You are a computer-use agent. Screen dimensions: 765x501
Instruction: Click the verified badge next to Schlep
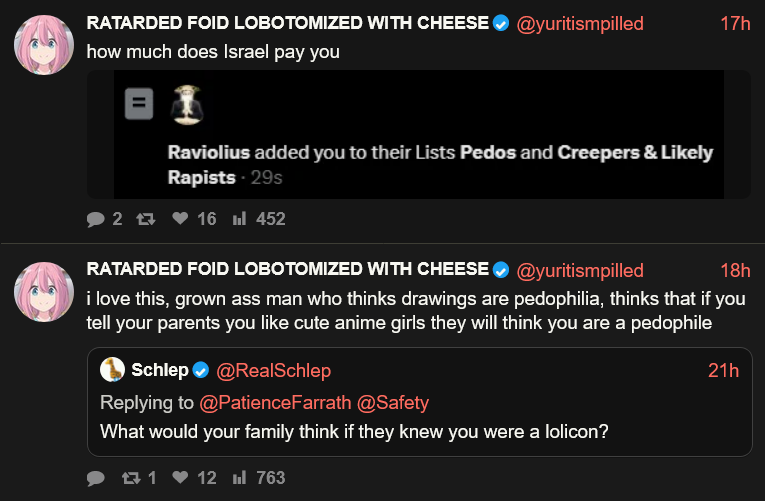201,371
